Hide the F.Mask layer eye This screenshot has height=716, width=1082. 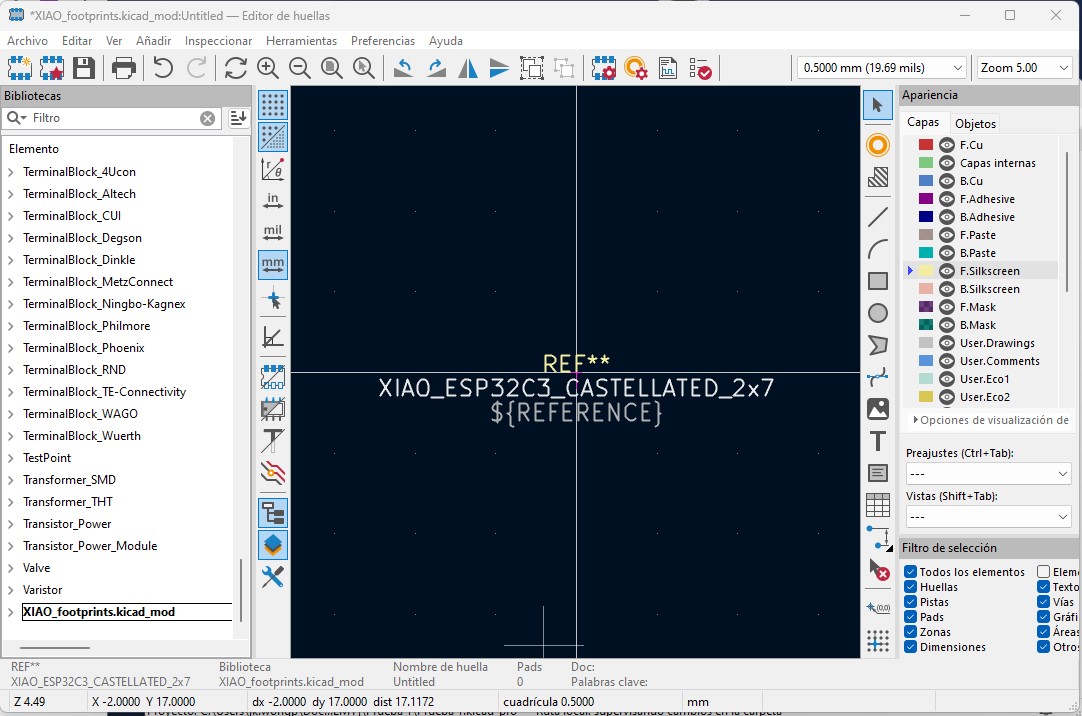click(947, 307)
